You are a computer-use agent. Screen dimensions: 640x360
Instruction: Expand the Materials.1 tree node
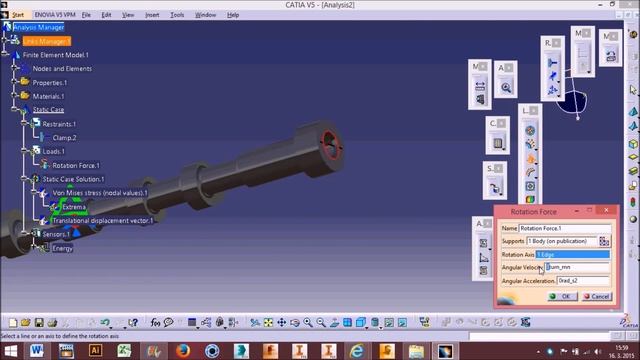coord(15,96)
